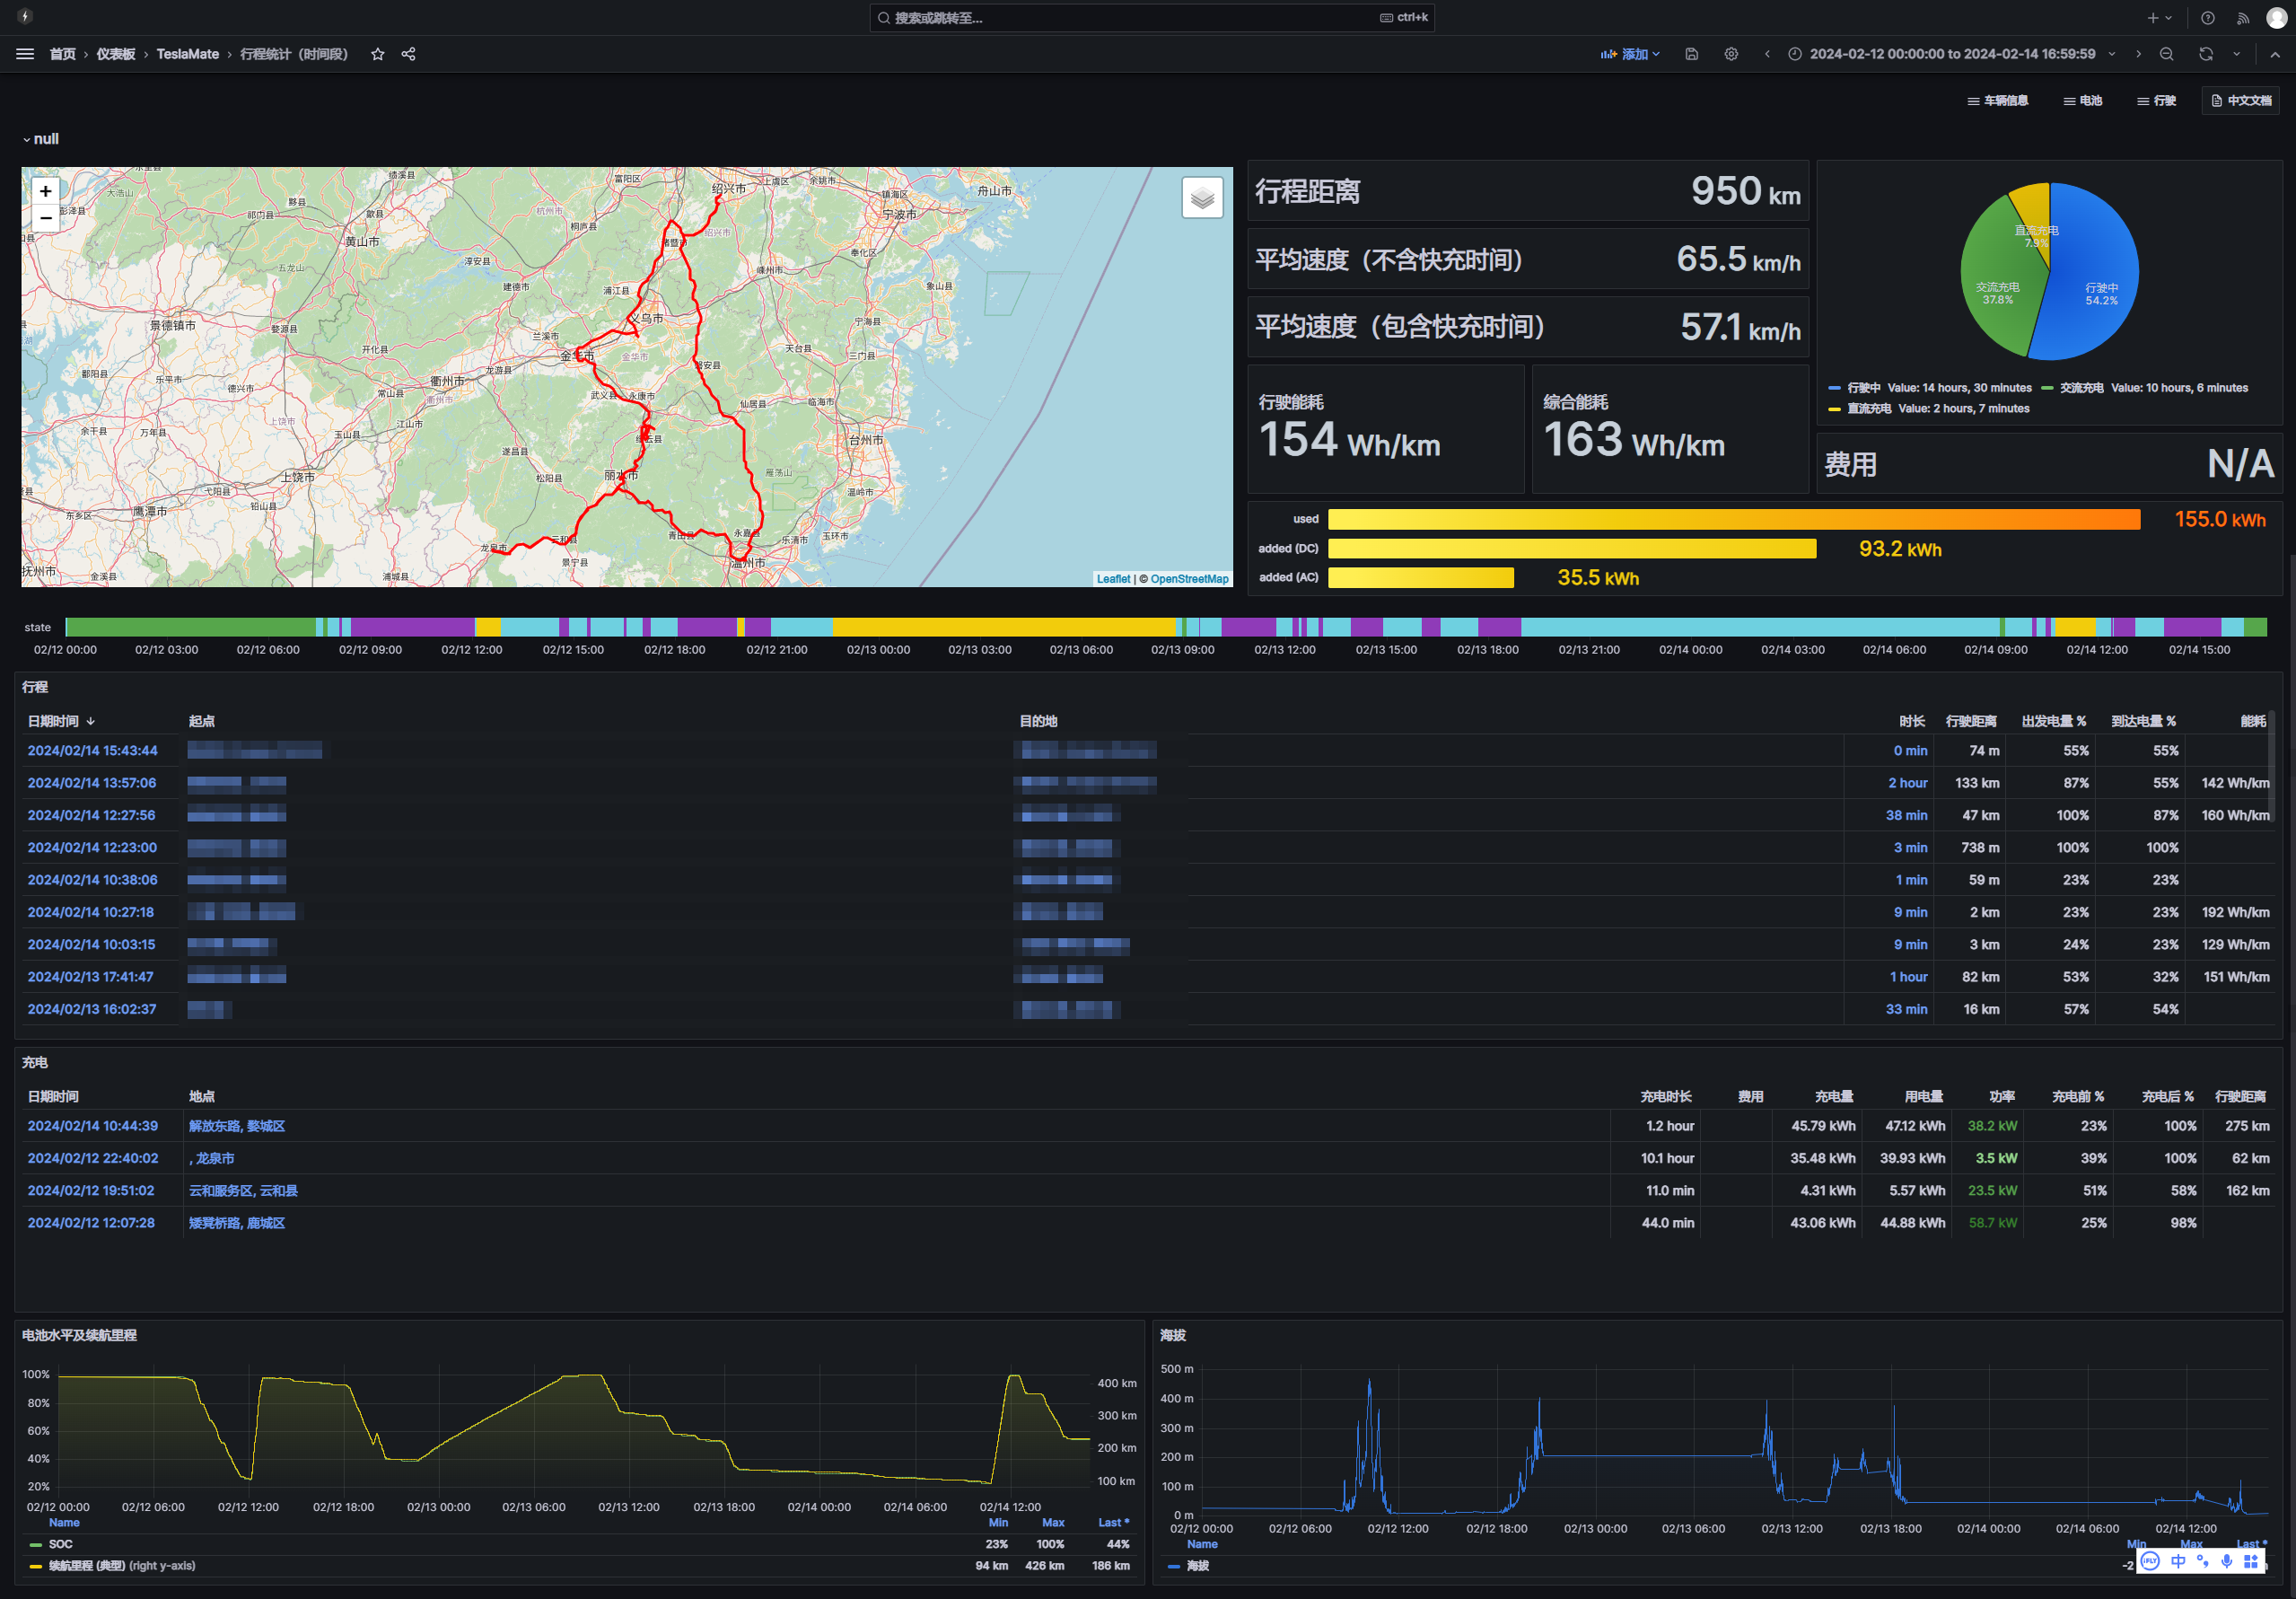Refresh the dashboard
The height and width of the screenshot is (1599, 2296).
tap(2205, 54)
